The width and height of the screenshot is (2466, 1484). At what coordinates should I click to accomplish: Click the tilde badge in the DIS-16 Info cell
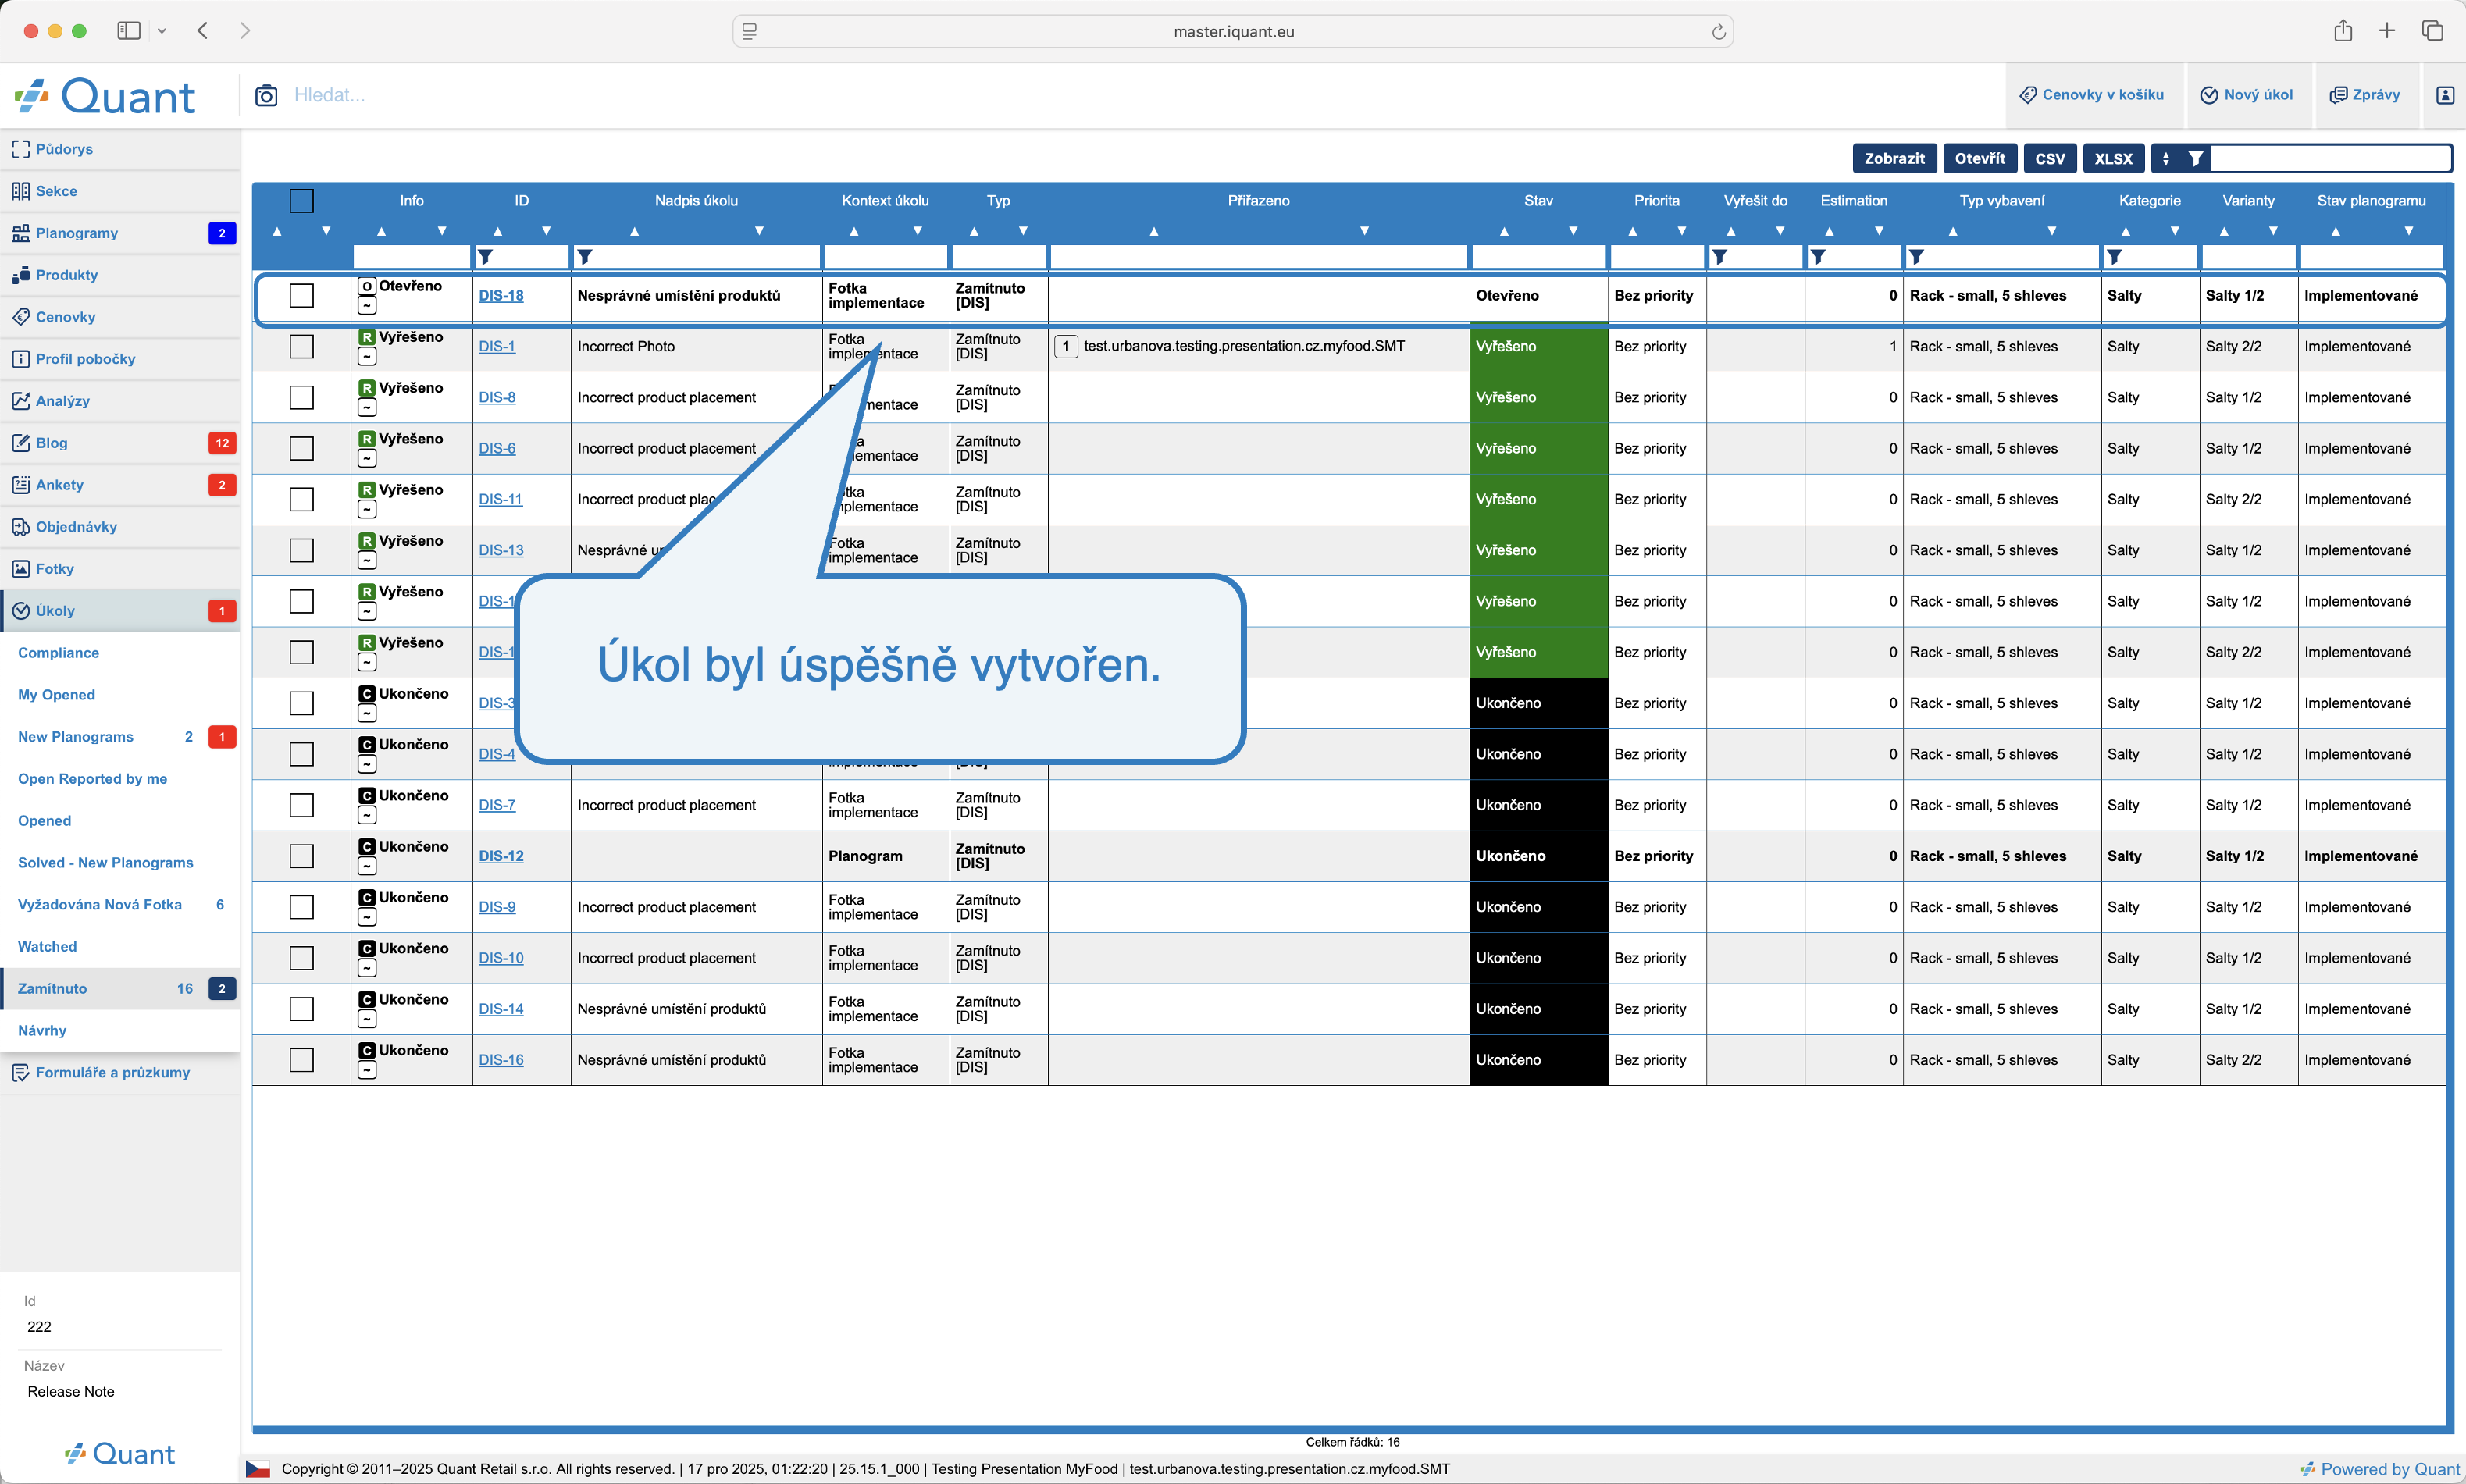367,1071
